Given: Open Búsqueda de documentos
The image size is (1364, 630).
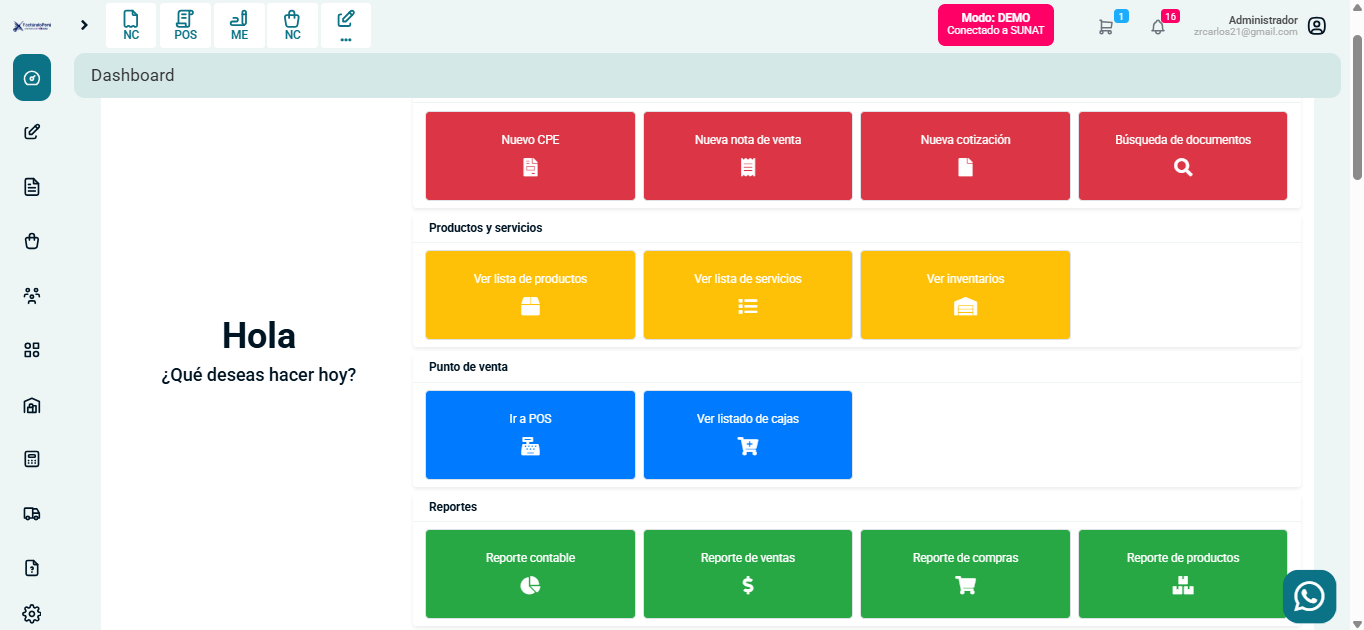Looking at the screenshot, I should tap(1182, 156).
